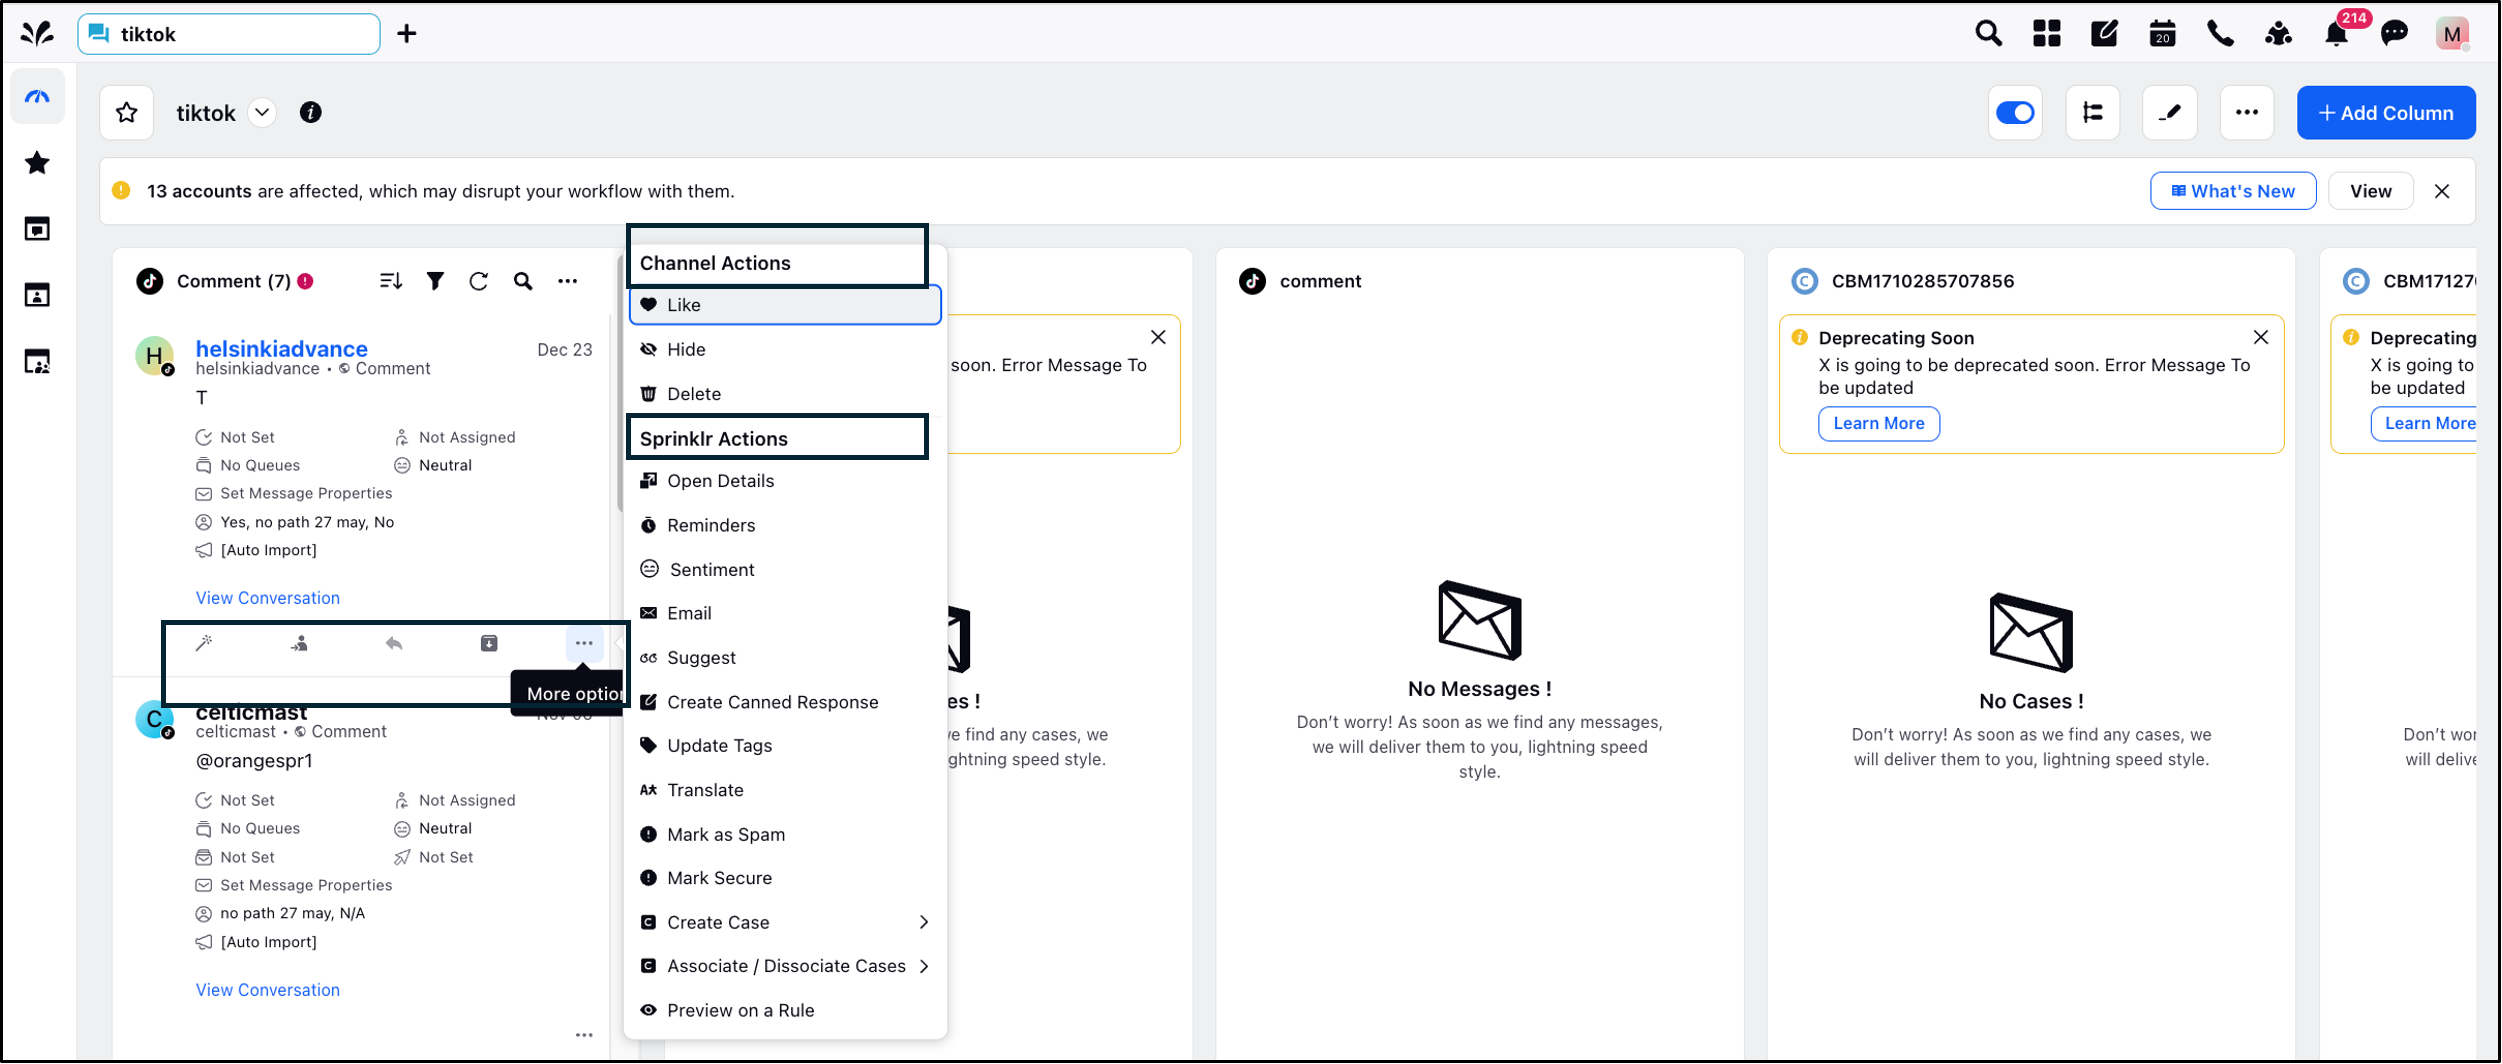Image resolution: width=2502 pixels, height=1064 pixels.
Task: Choose Open Details in Sprinklr Actions
Action: click(785, 482)
